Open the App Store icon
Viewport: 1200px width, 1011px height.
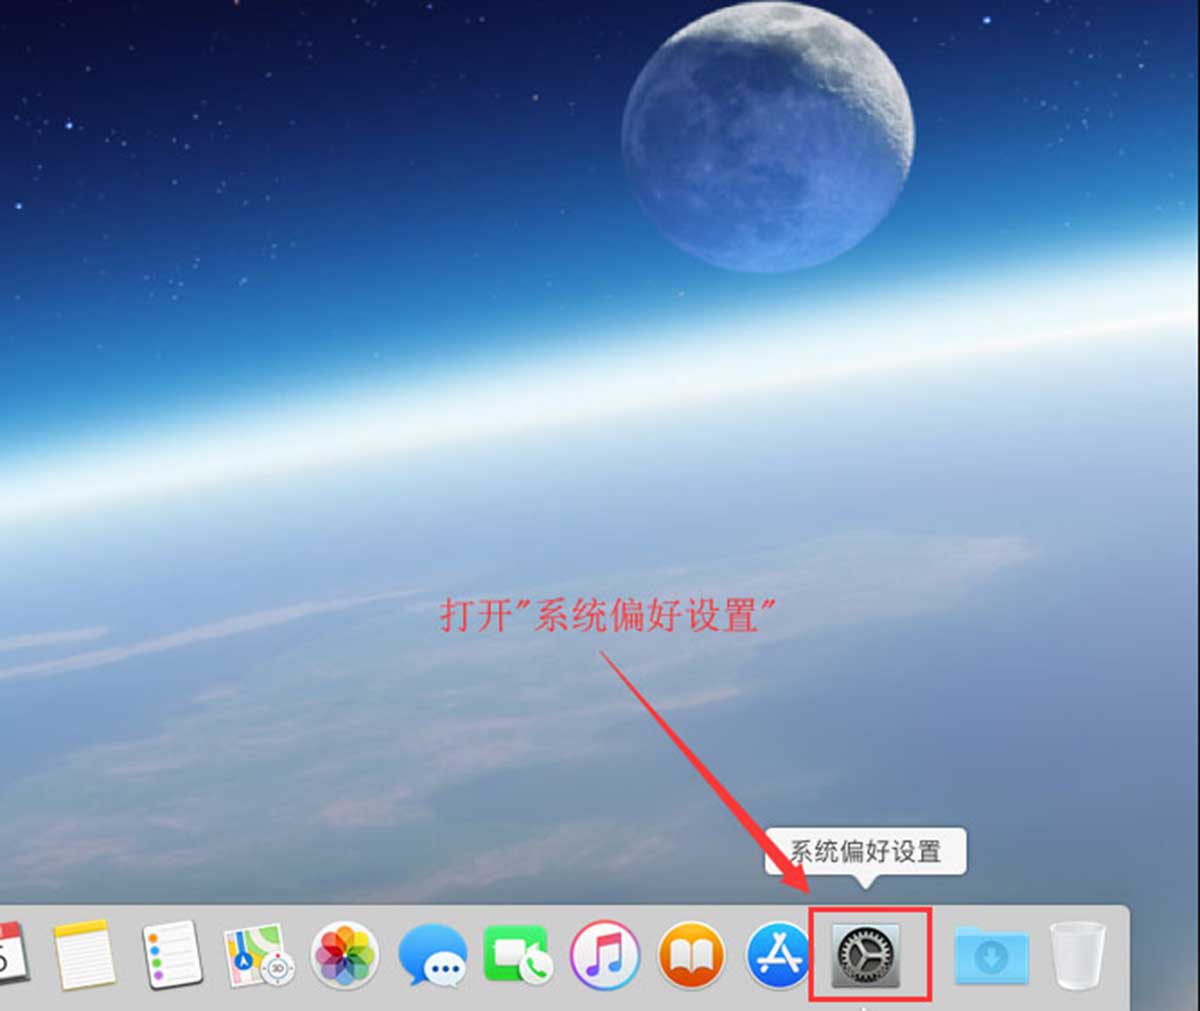pos(778,955)
